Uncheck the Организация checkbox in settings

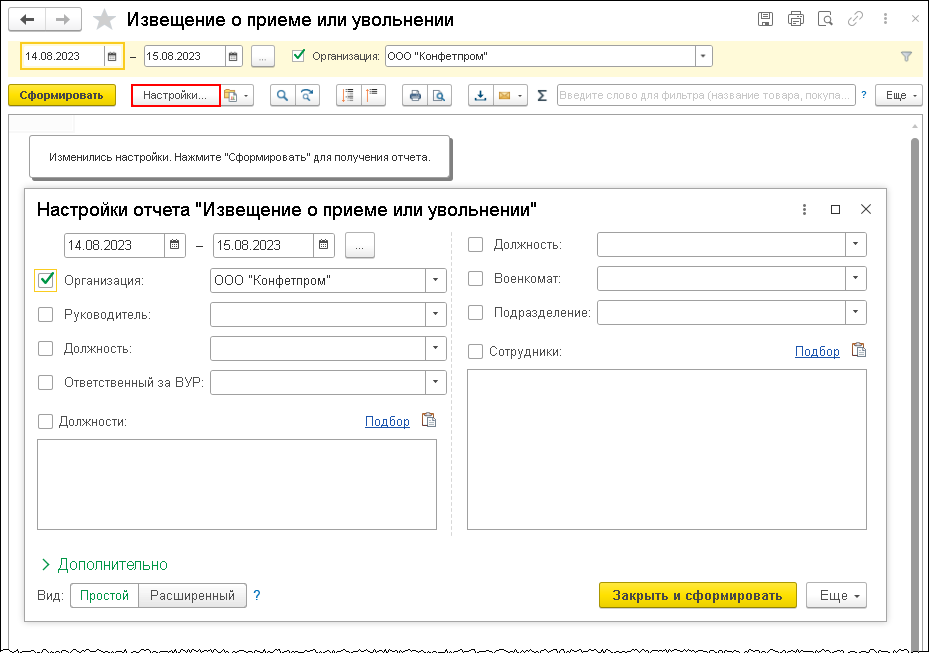(x=45, y=280)
